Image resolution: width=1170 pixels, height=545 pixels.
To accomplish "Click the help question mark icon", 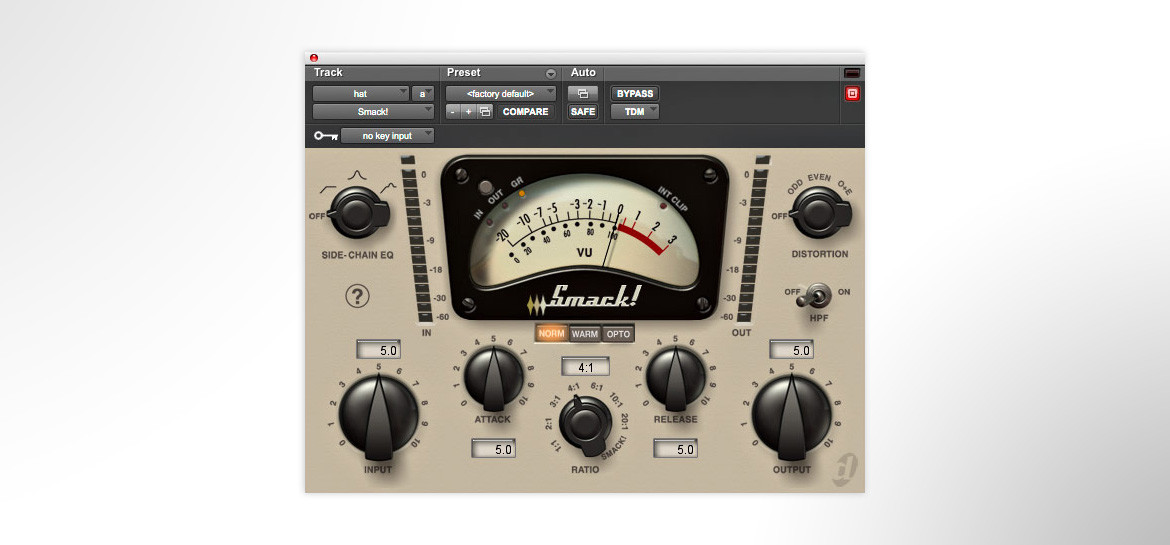I will (357, 296).
